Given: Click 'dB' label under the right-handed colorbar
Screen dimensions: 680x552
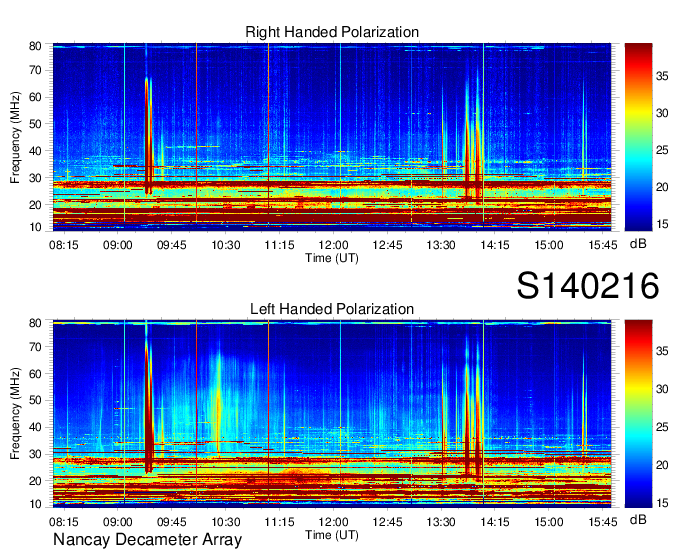Looking at the screenshot, I should coord(638,244).
